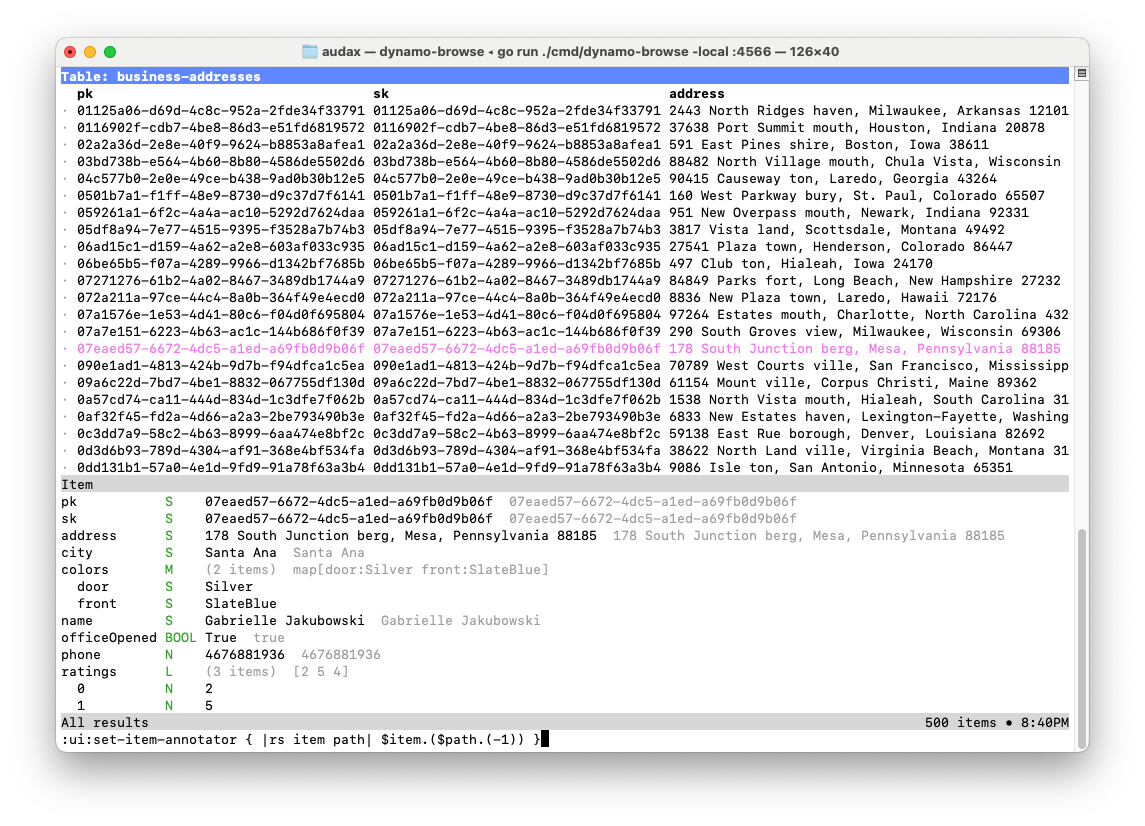This screenshot has width=1145, height=826.
Task: Expand the ratings list attribute
Action: [x=88, y=672]
